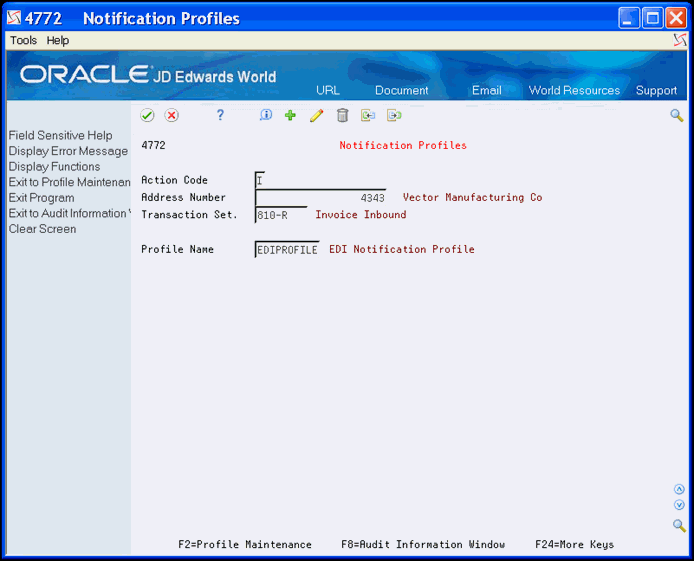This screenshot has height=561, width=694.
Task: Click the Profile Name input field
Action: (287, 250)
